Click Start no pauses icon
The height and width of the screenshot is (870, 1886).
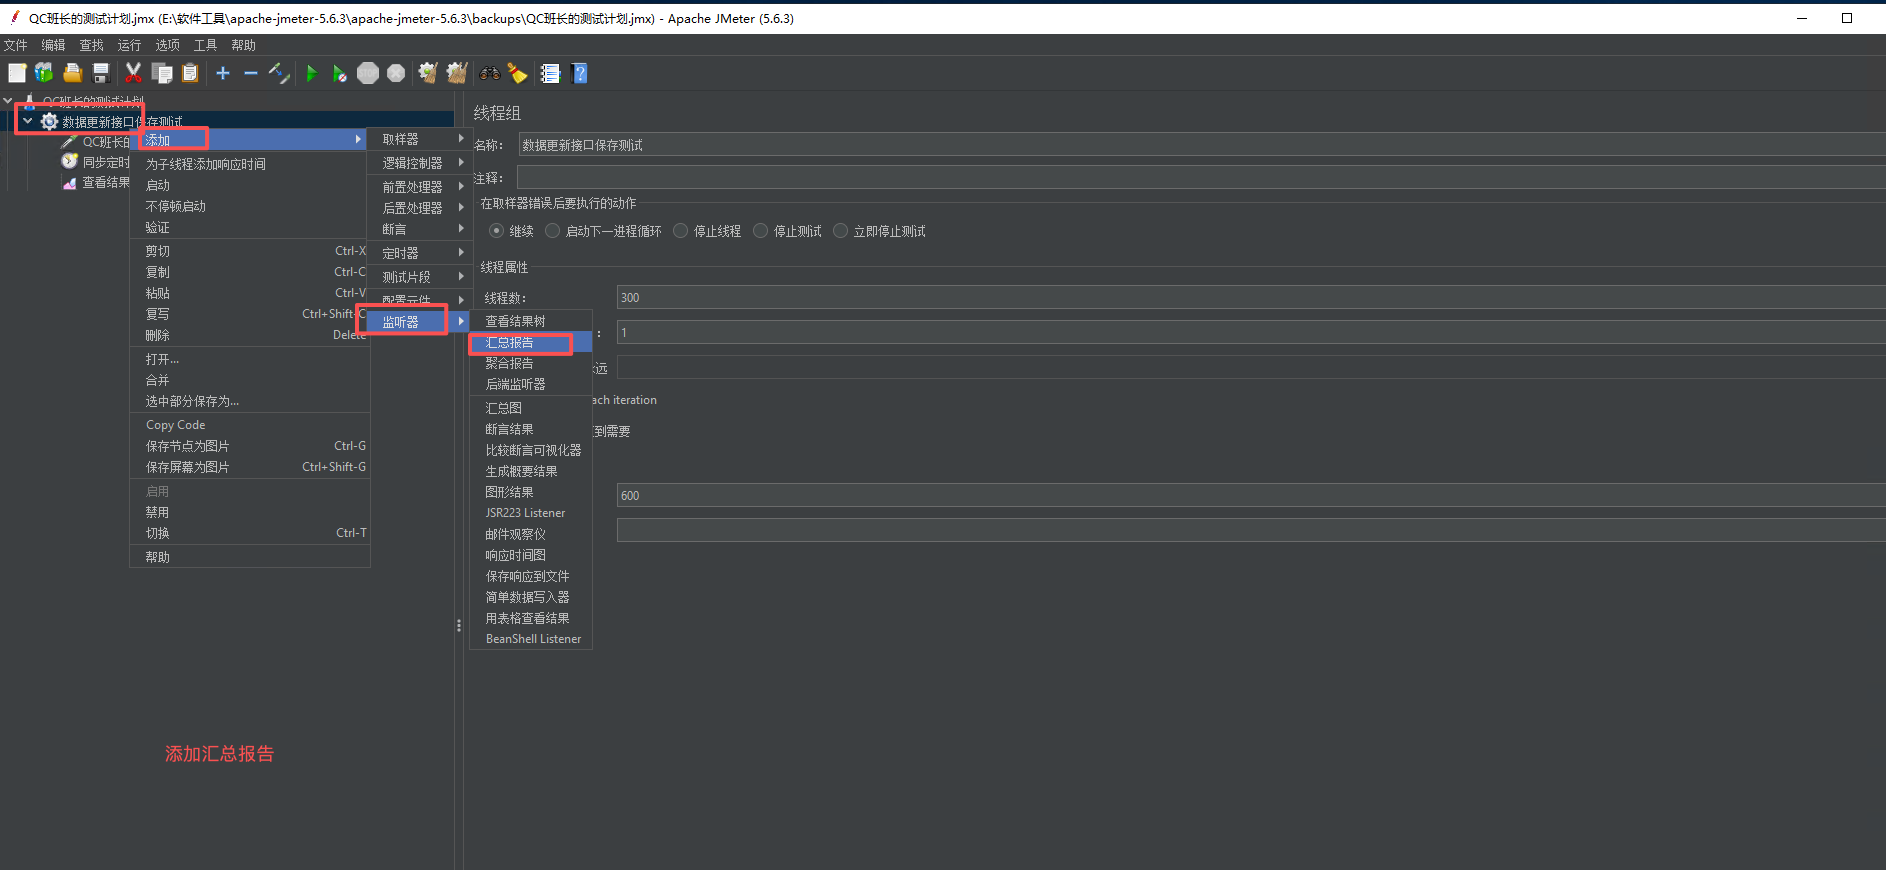(x=340, y=73)
